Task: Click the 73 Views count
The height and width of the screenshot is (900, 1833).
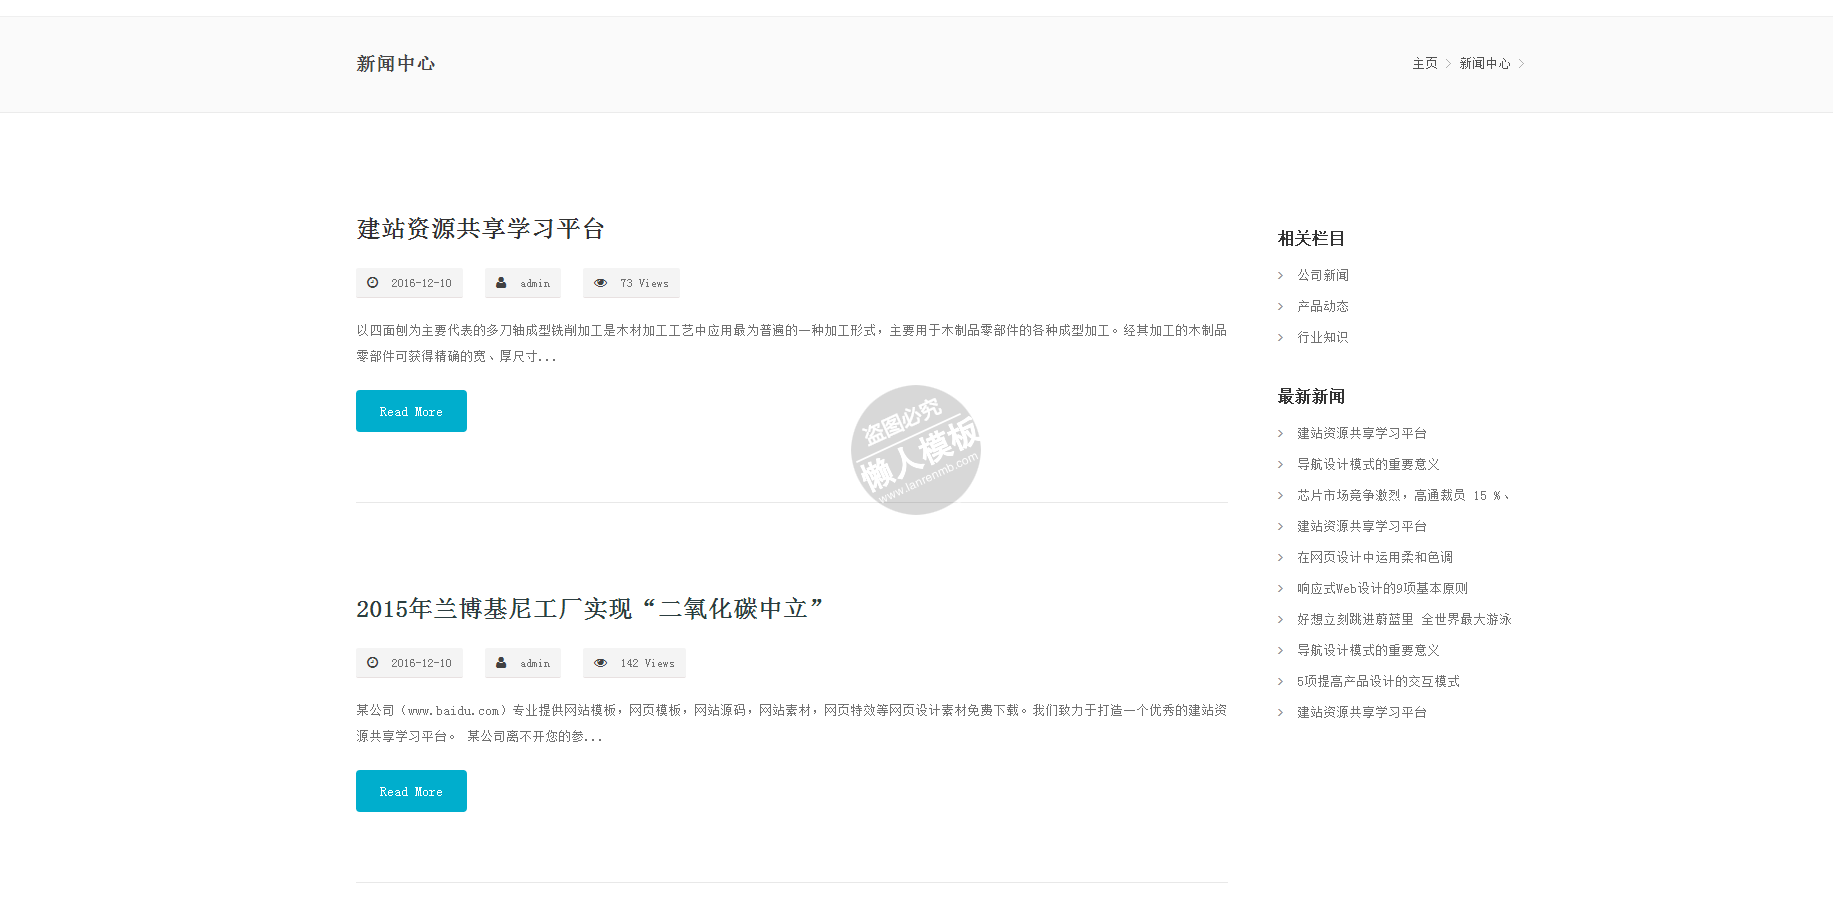Action: coord(644,283)
